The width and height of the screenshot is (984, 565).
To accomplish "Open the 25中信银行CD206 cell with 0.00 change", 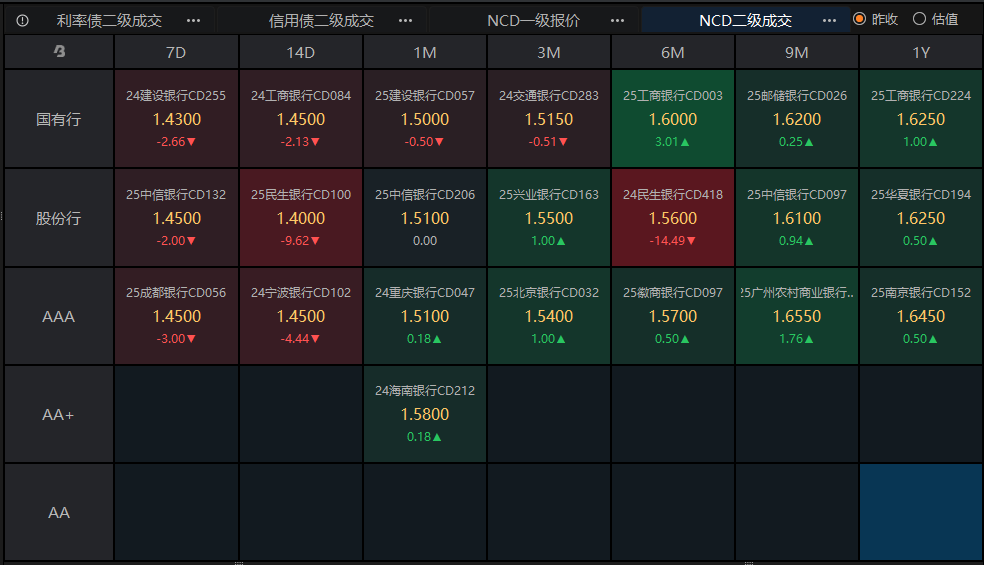I will pos(425,217).
